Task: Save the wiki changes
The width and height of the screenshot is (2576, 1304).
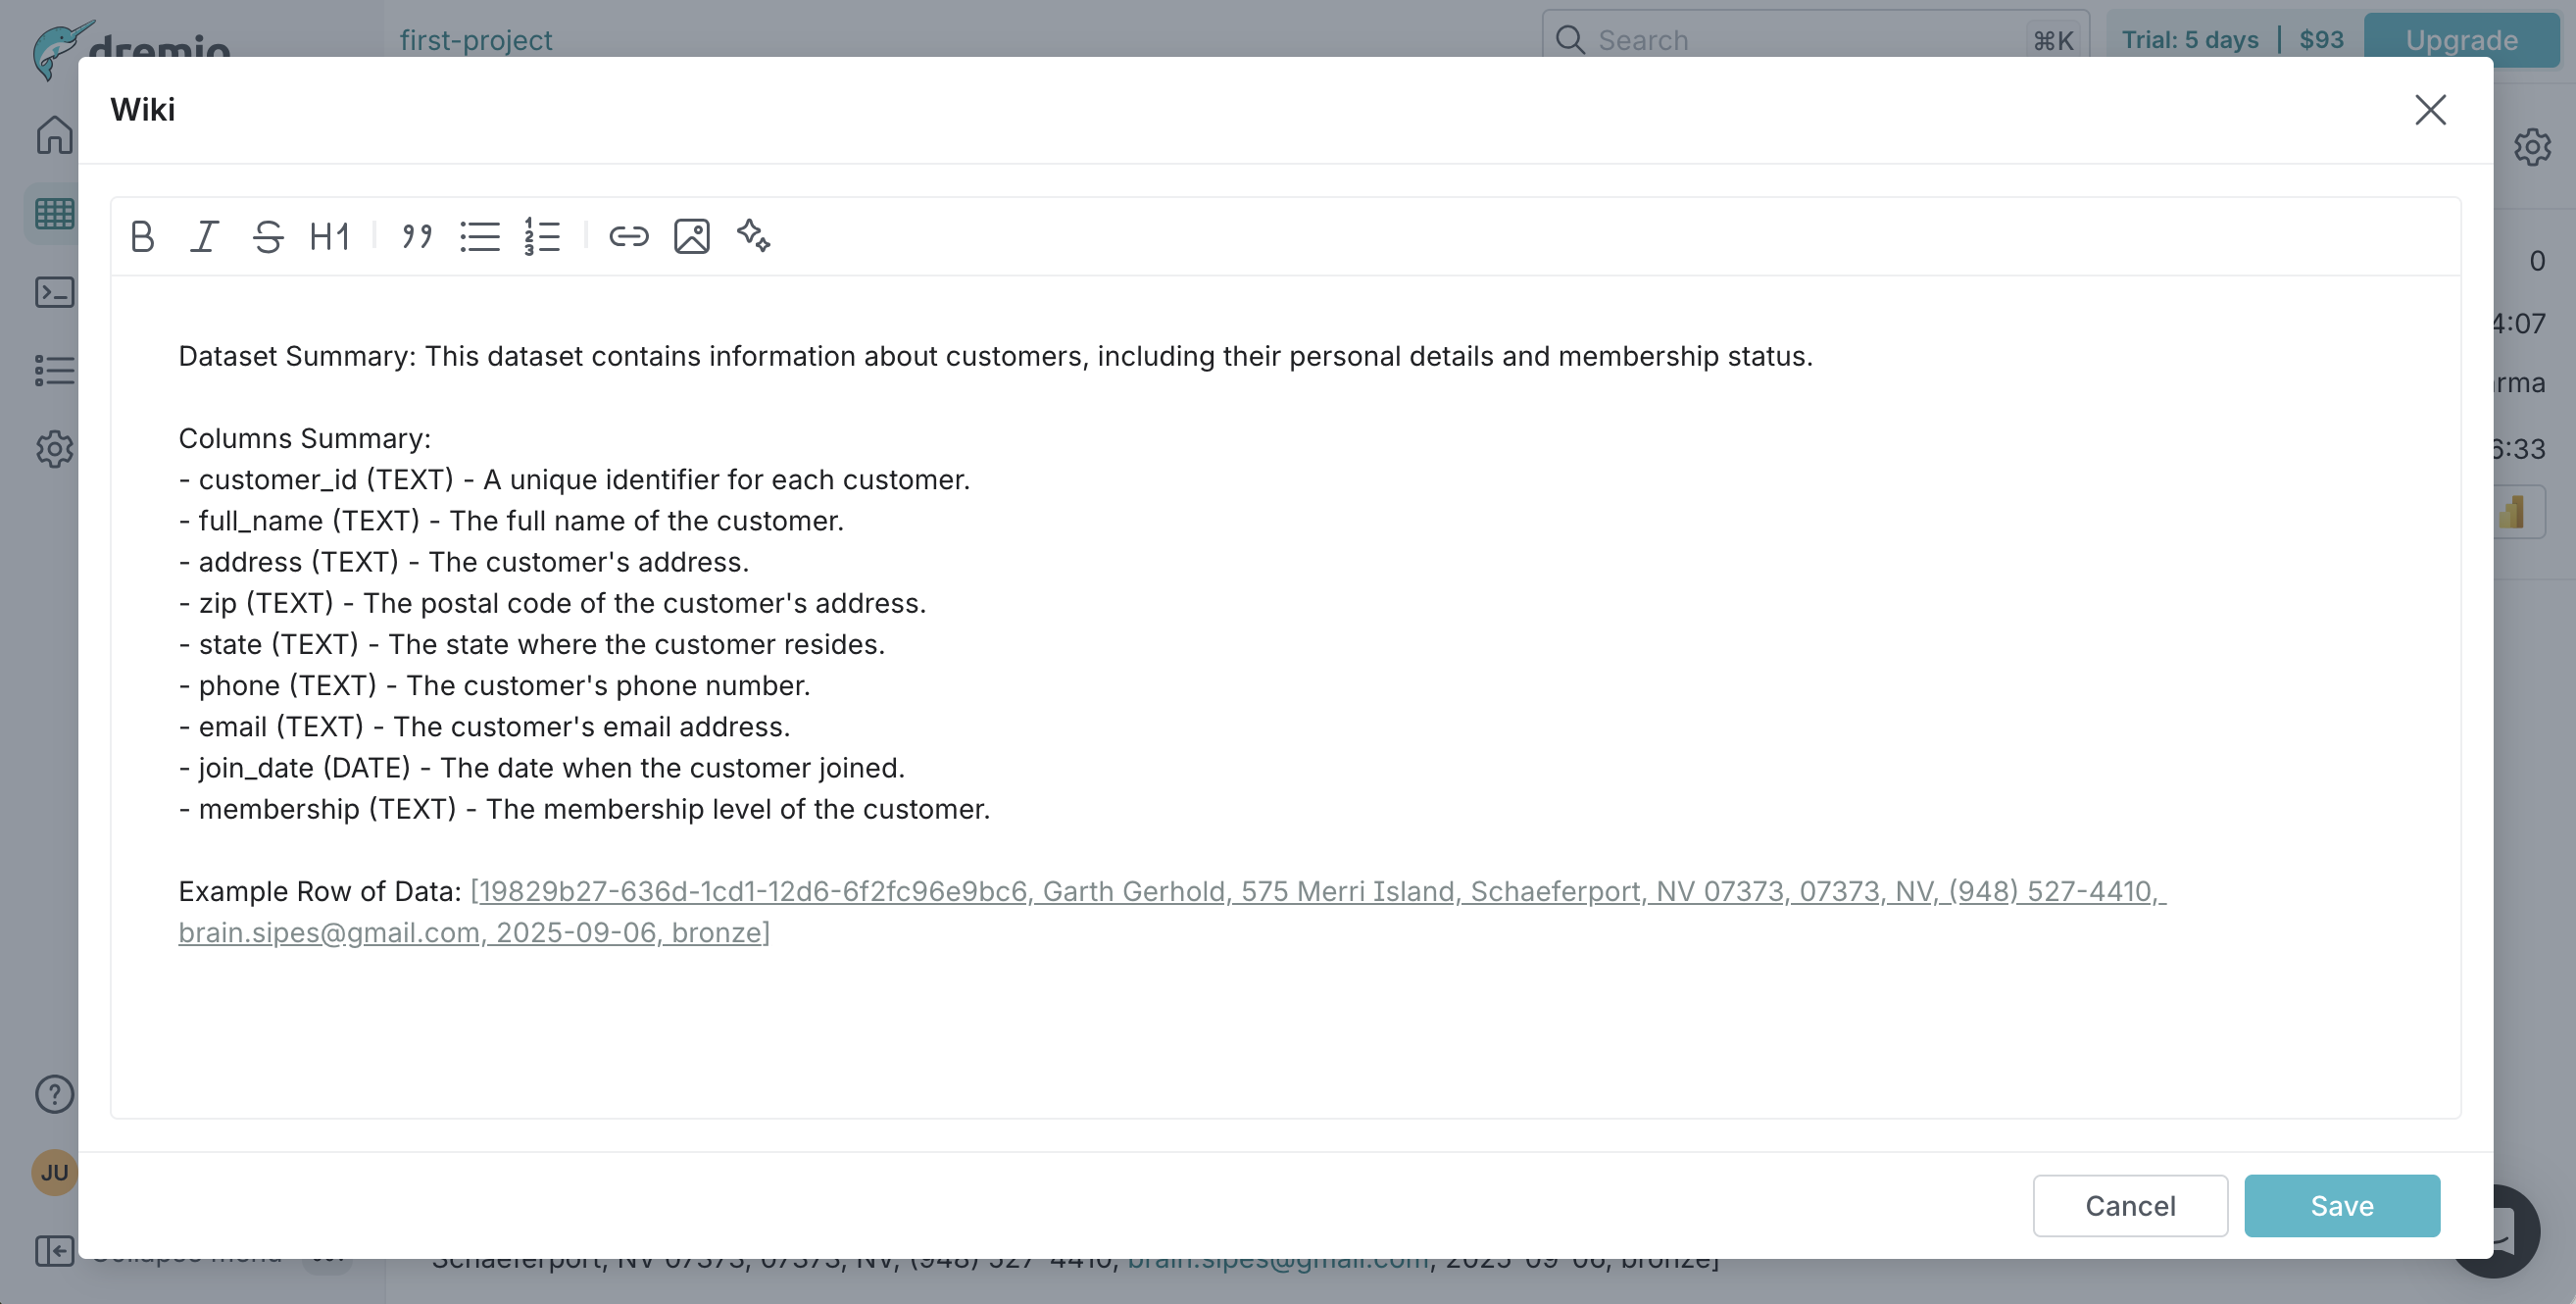Action: coord(2342,1206)
